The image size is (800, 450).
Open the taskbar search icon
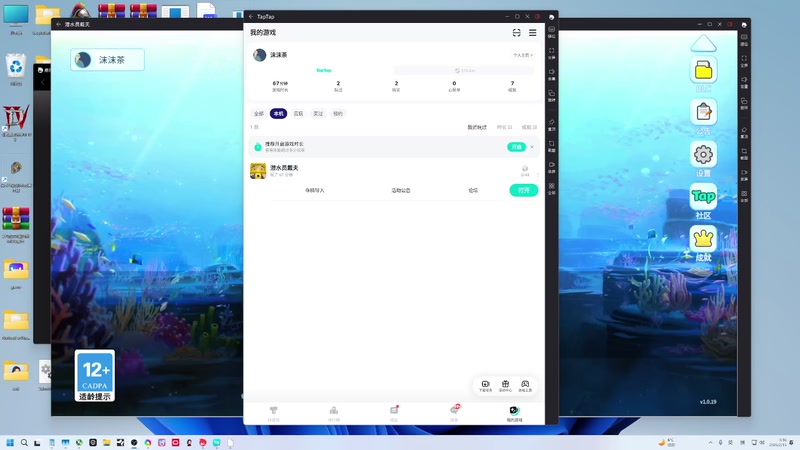point(24,442)
